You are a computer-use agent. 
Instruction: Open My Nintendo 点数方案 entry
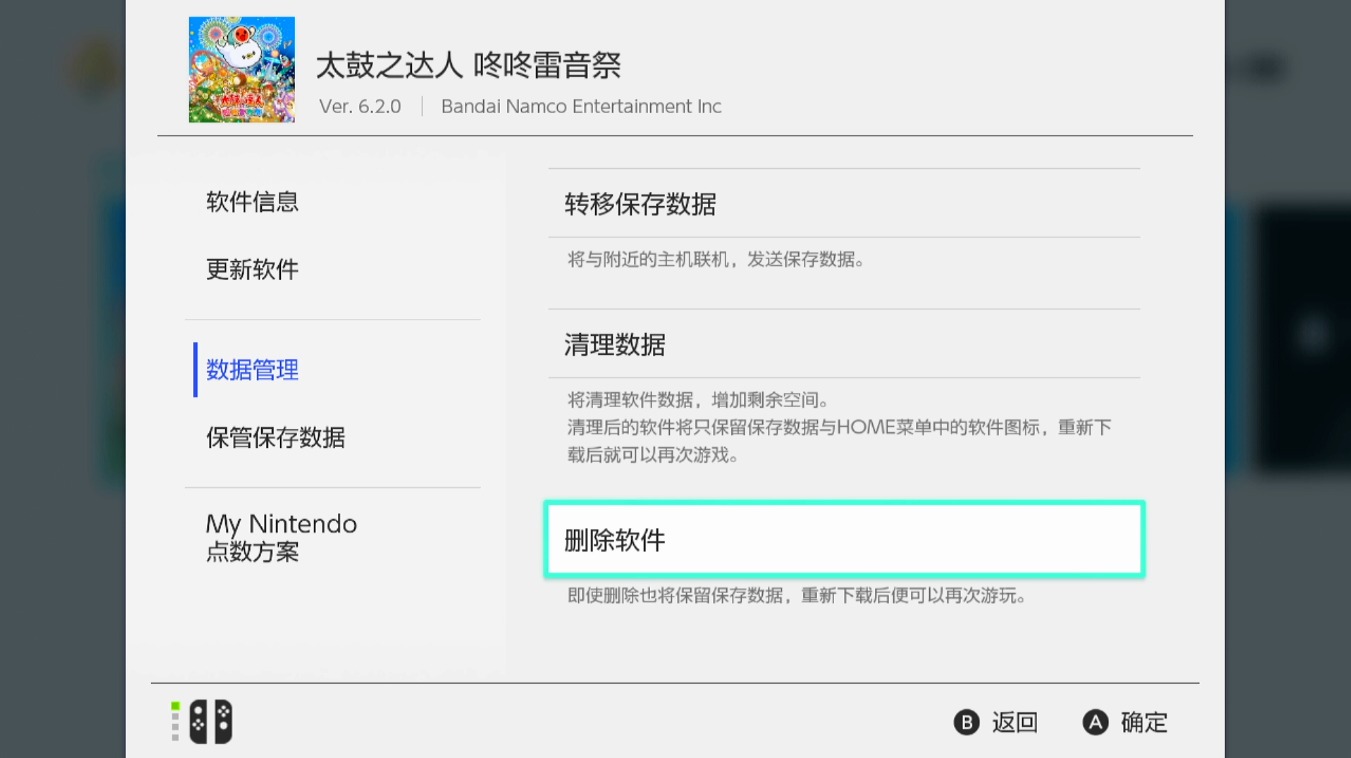pyautogui.click(x=281, y=538)
